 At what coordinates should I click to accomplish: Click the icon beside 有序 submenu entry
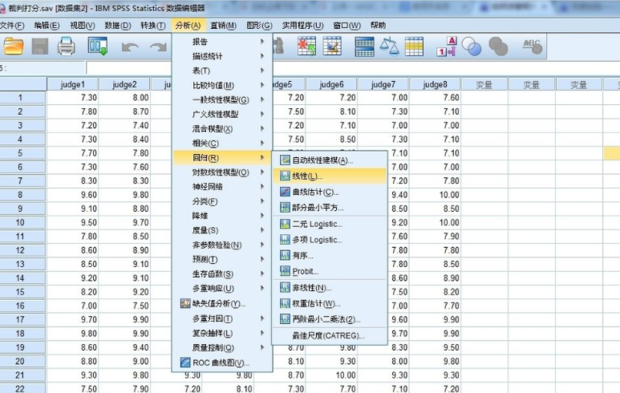point(285,255)
